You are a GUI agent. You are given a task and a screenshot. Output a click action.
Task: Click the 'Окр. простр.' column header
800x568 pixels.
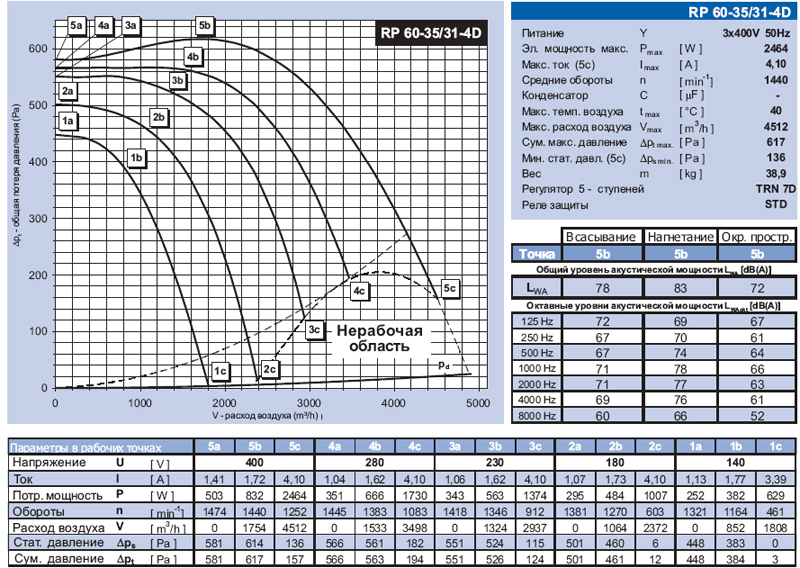click(x=757, y=237)
